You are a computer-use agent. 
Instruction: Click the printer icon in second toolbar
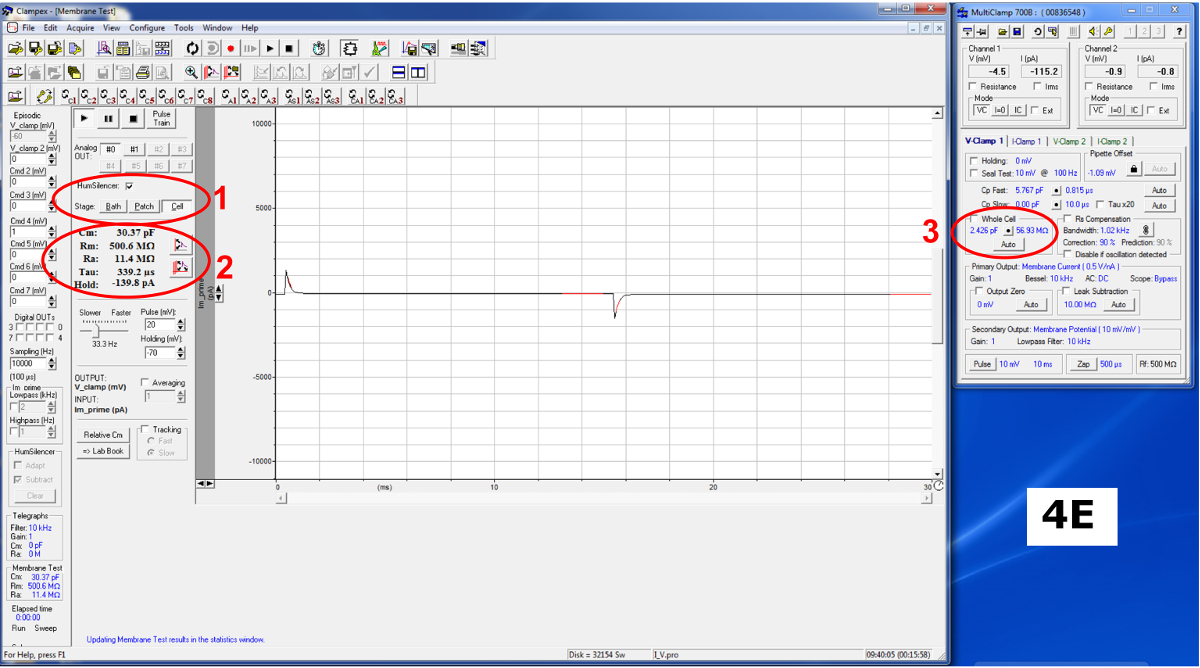pyautogui.click(x=143, y=72)
